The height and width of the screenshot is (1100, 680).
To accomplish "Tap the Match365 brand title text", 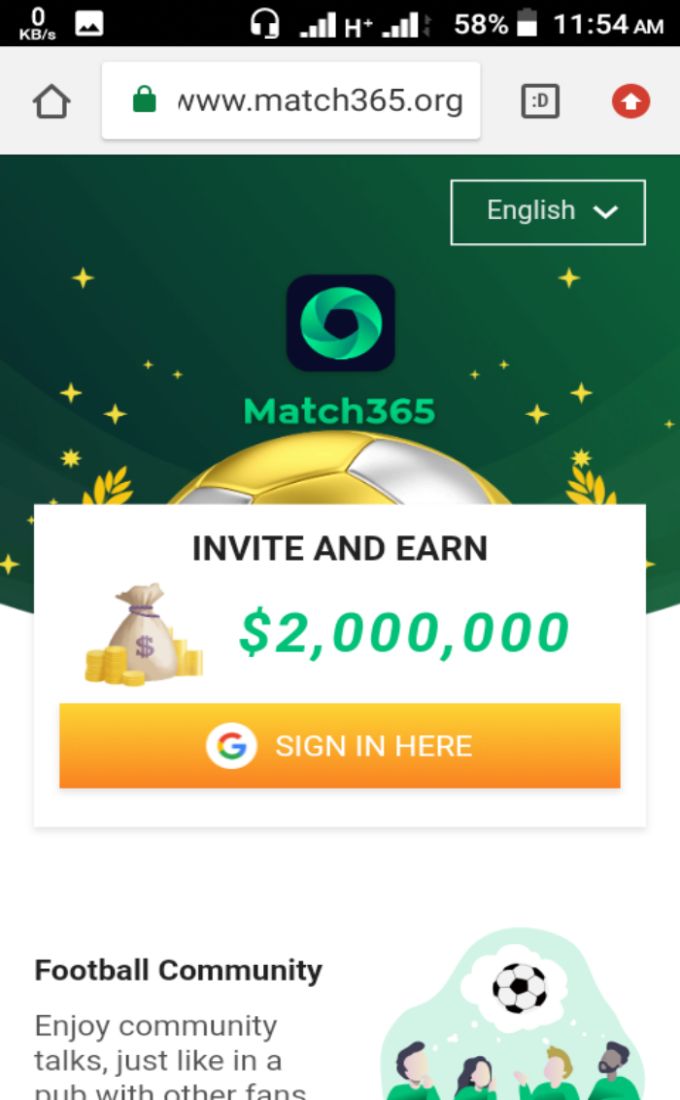I will [340, 411].
